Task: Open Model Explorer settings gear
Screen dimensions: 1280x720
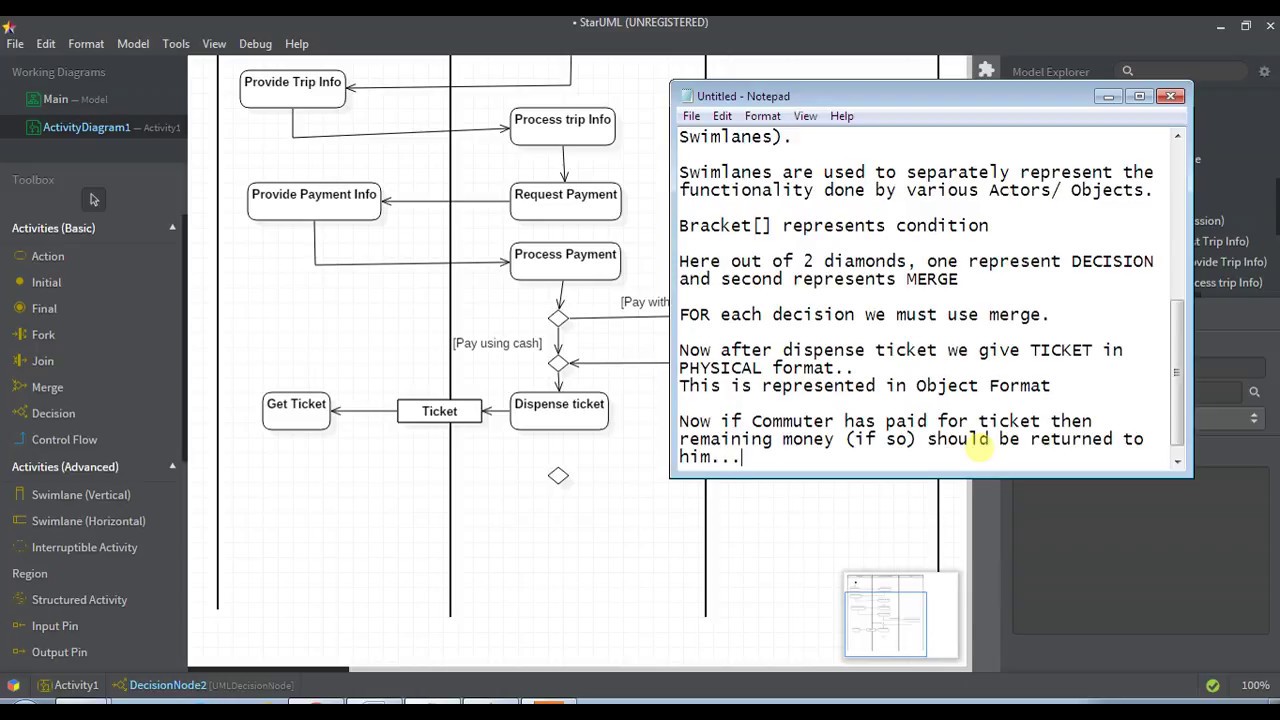Action: coord(1264,71)
